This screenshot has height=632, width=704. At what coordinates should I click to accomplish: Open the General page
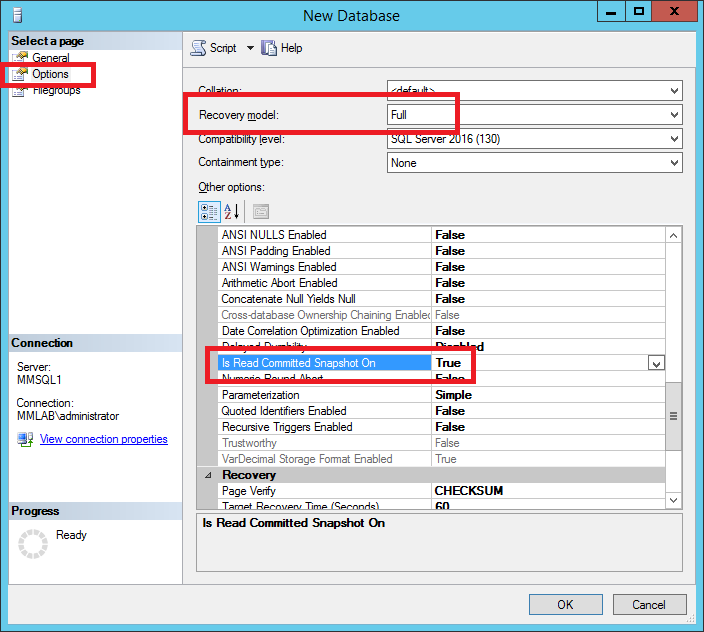tap(50, 58)
